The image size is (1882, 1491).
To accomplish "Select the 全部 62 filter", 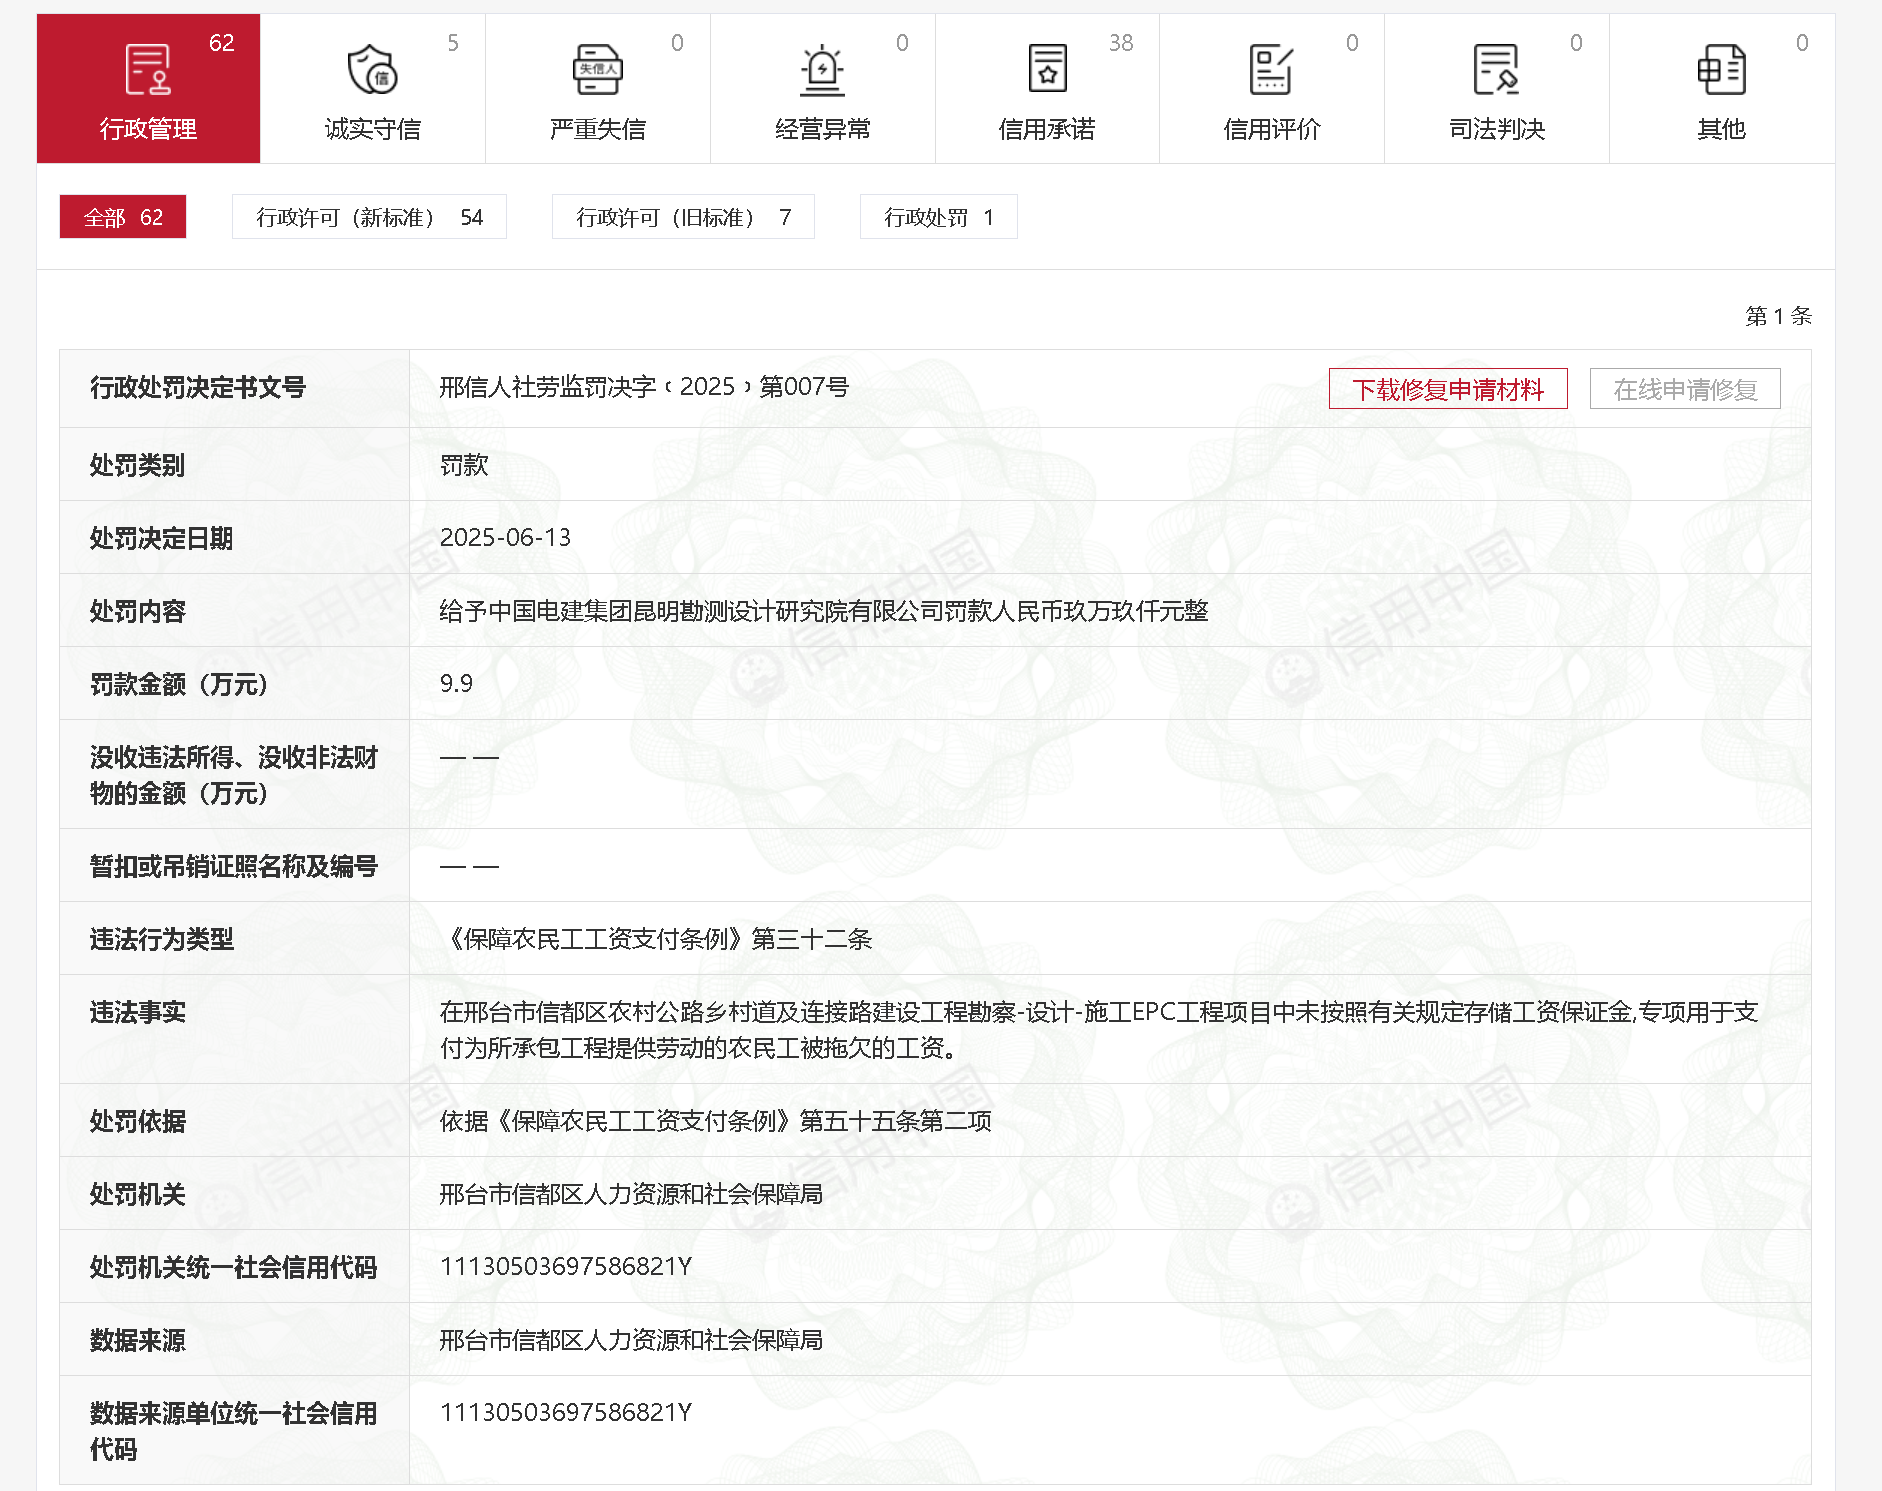I will tap(123, 217).
